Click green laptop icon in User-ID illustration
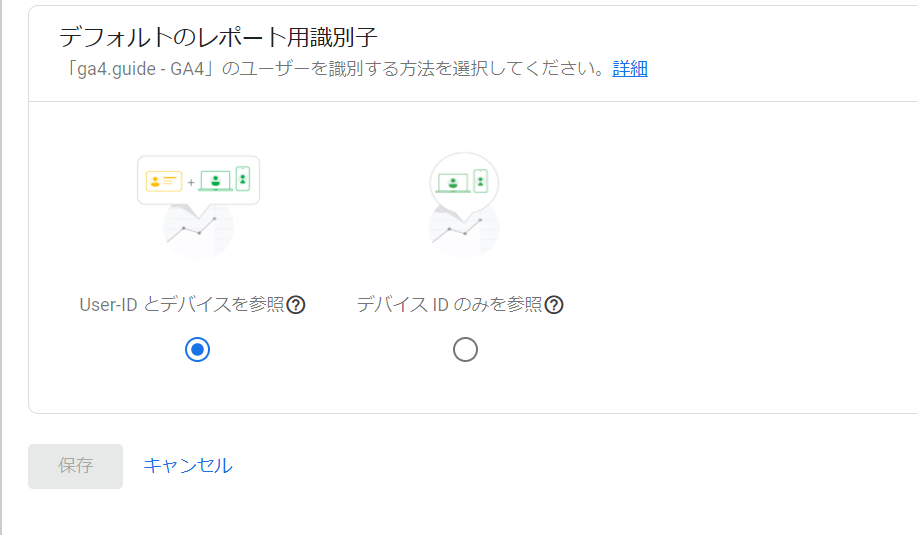This screenshot has width=917, height=535. (215, 181)
